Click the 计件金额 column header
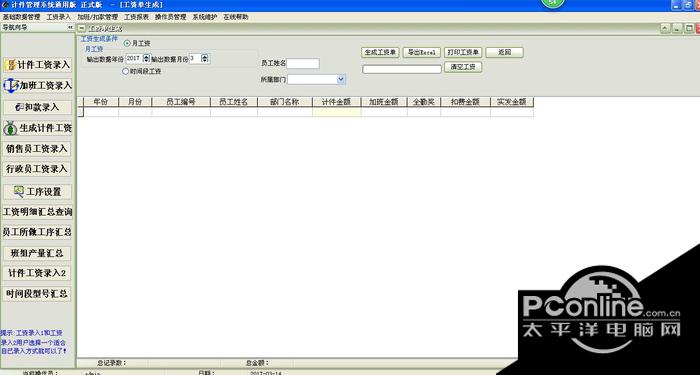The height and width of the screenshot is (375, 700). (x=337, y=102)
